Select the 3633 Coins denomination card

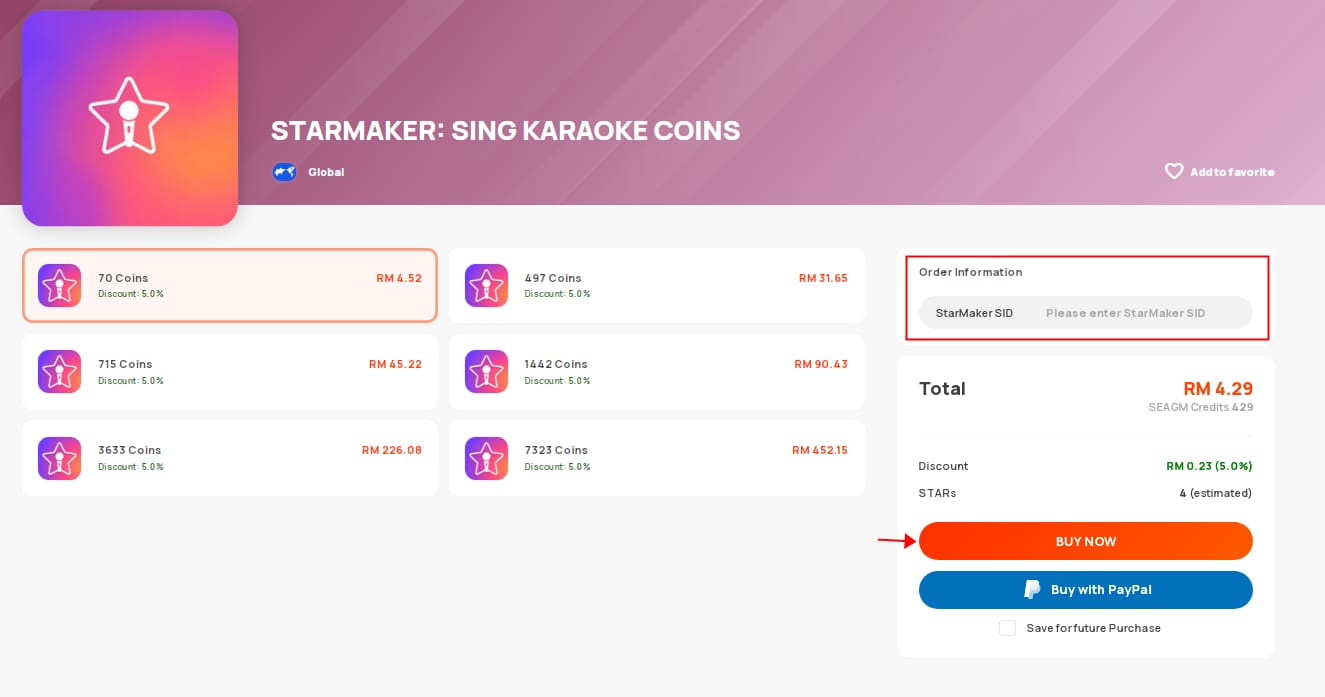[x=229, y=457]
